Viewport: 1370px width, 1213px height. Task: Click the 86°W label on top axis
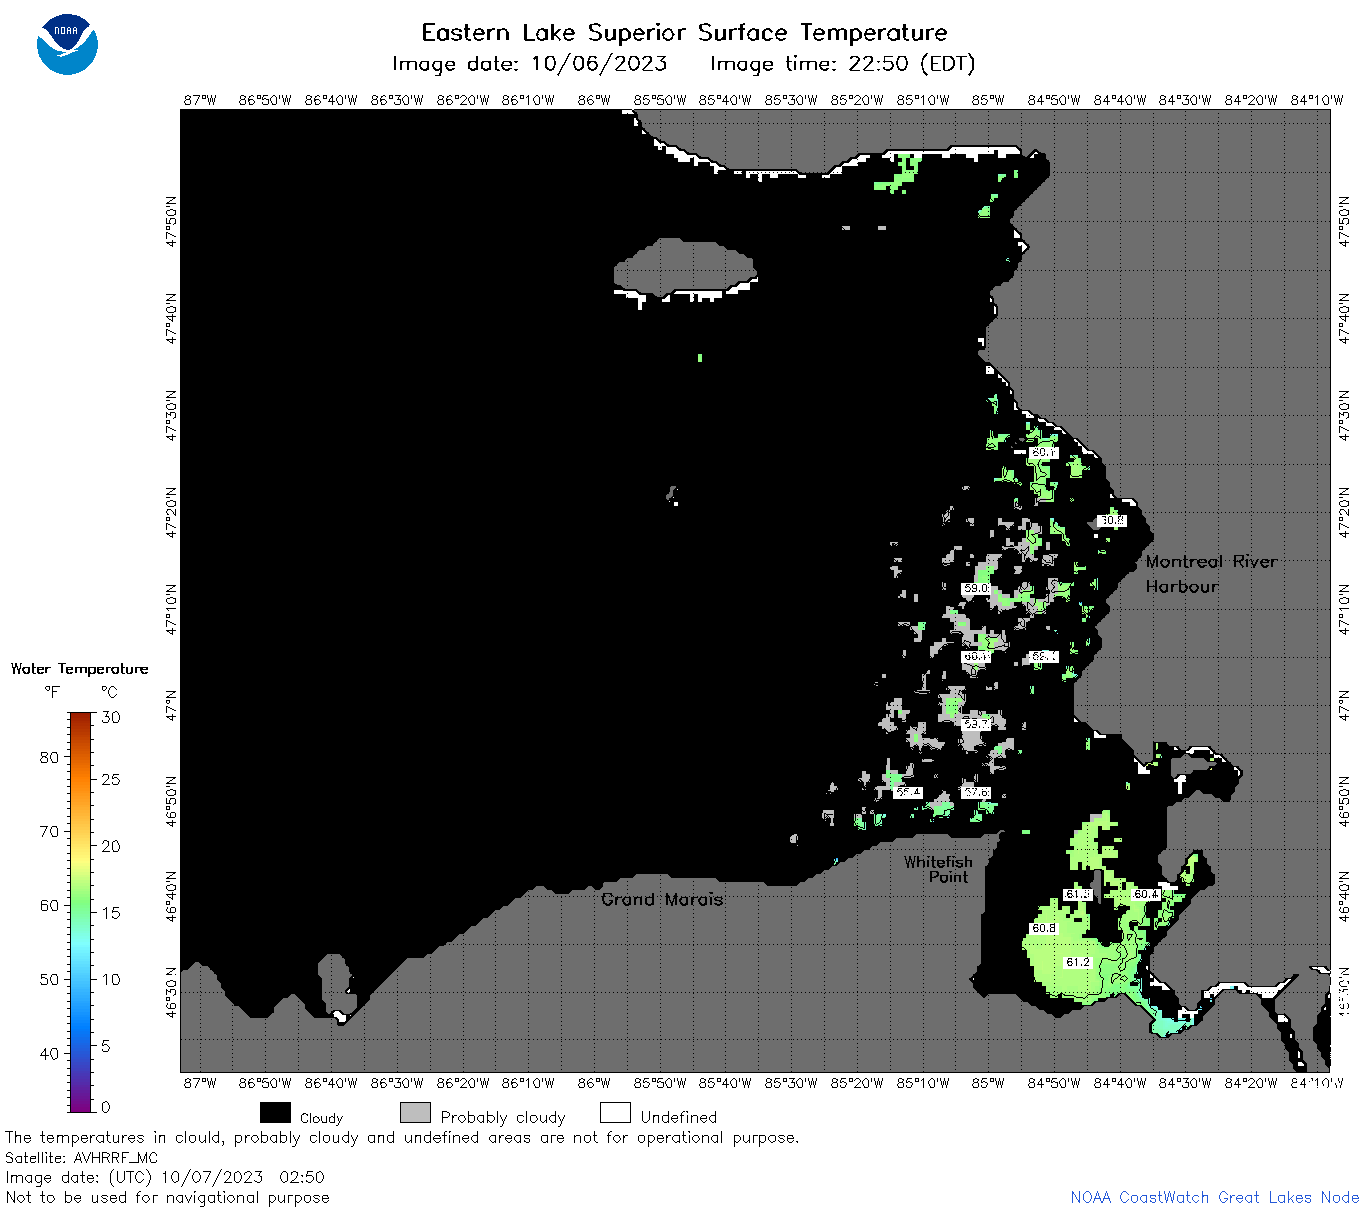coord(594,100)
